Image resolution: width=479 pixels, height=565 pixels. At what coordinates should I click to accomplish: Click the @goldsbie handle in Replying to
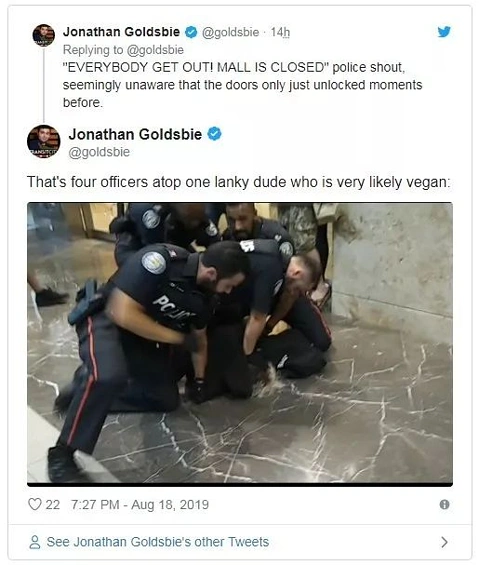pyautogui.click(x=155, y=50)
